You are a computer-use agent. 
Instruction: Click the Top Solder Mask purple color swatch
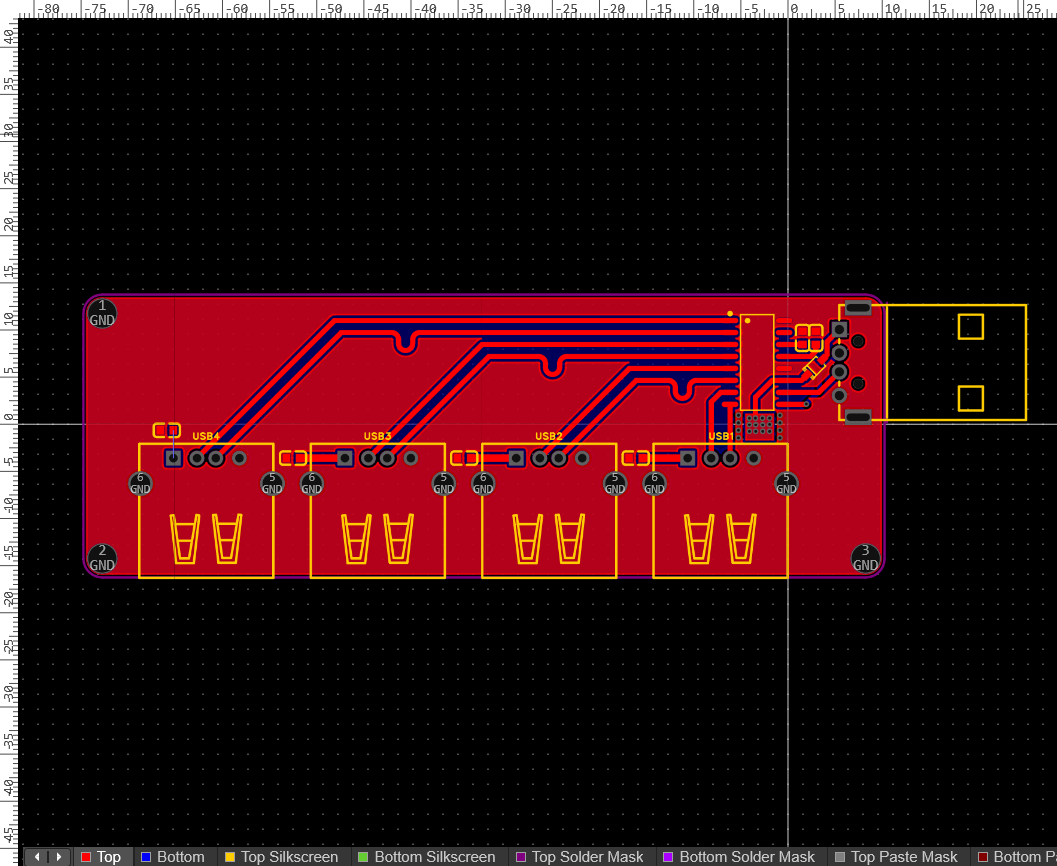click(x=520, y=857)
